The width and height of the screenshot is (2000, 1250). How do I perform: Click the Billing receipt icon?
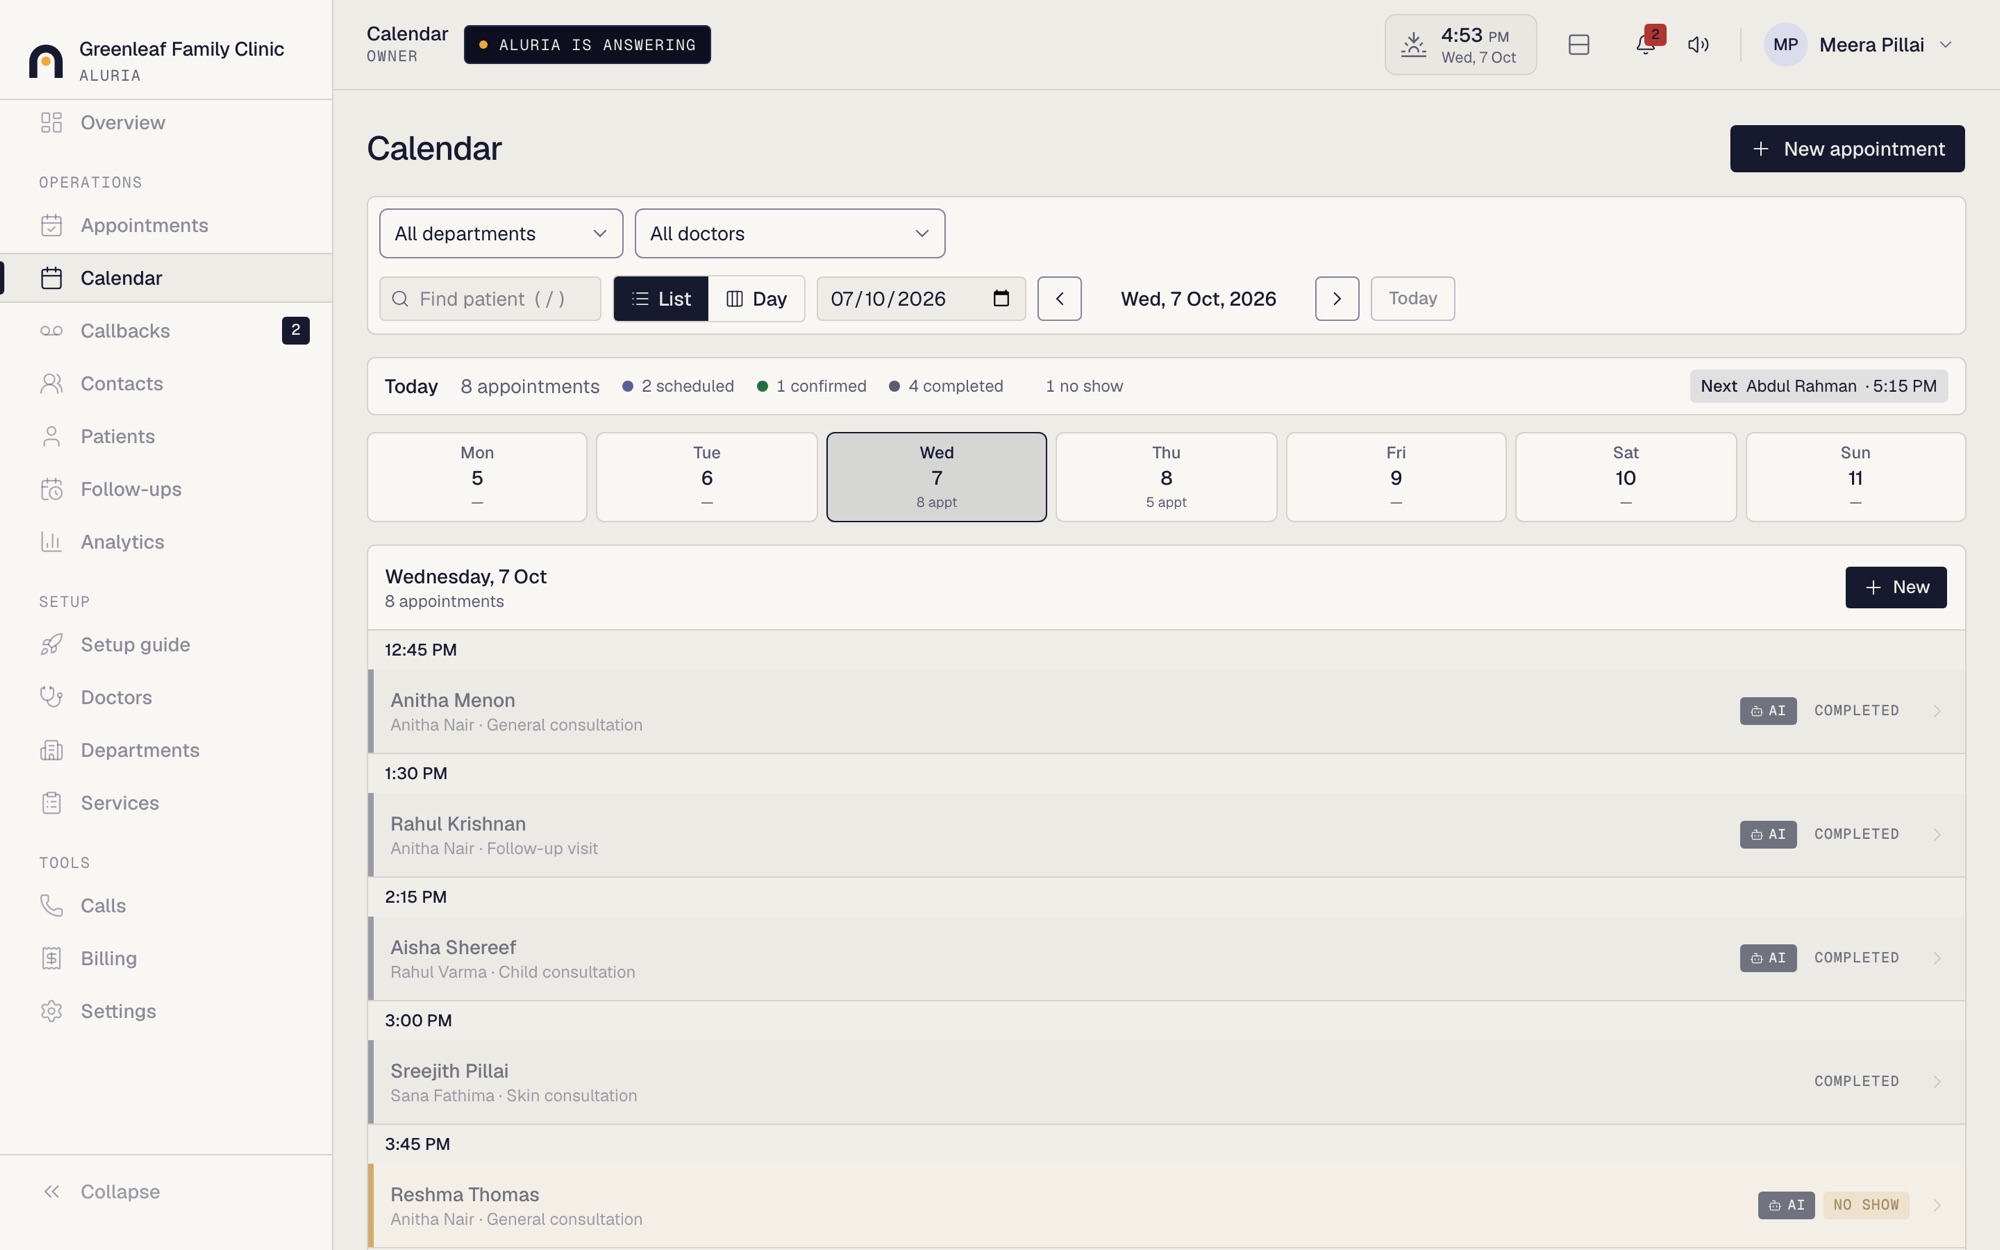tap(51, 958)
